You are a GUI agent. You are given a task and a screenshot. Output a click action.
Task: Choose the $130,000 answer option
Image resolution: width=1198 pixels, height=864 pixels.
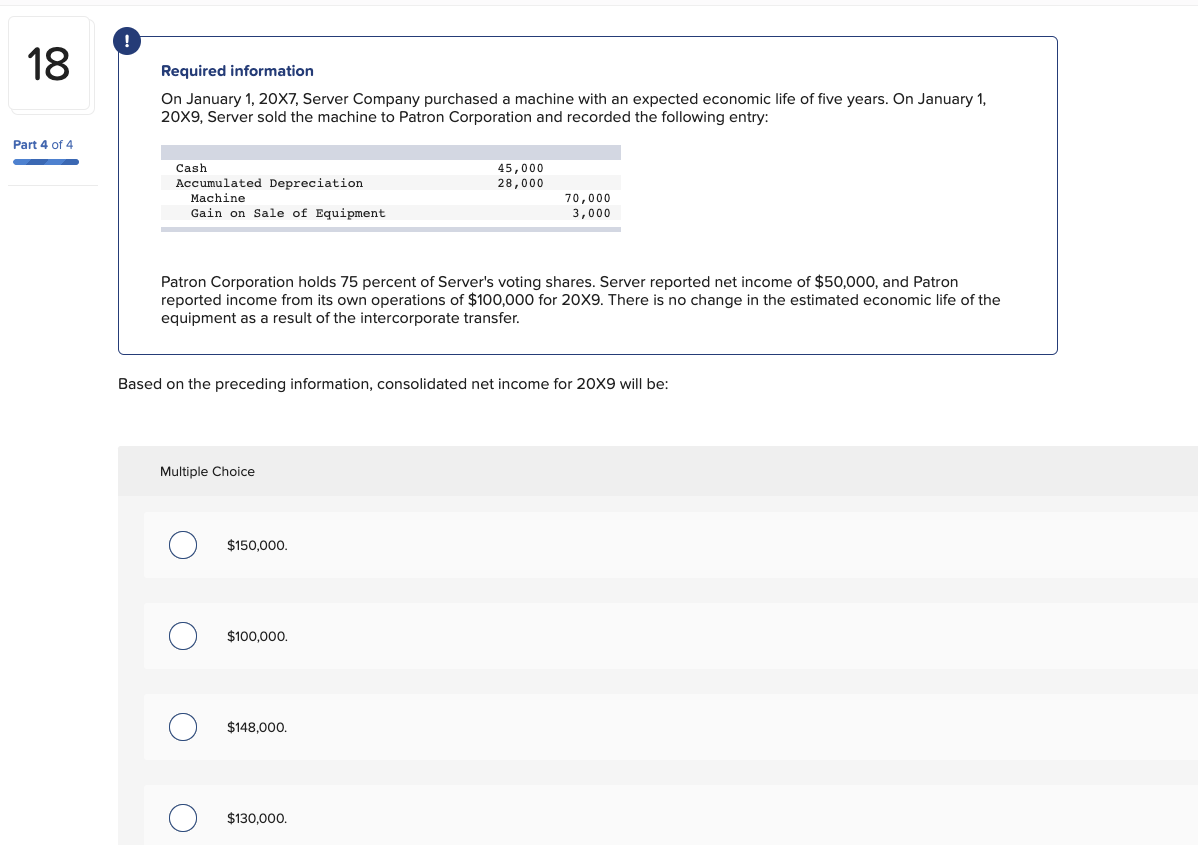183,818
